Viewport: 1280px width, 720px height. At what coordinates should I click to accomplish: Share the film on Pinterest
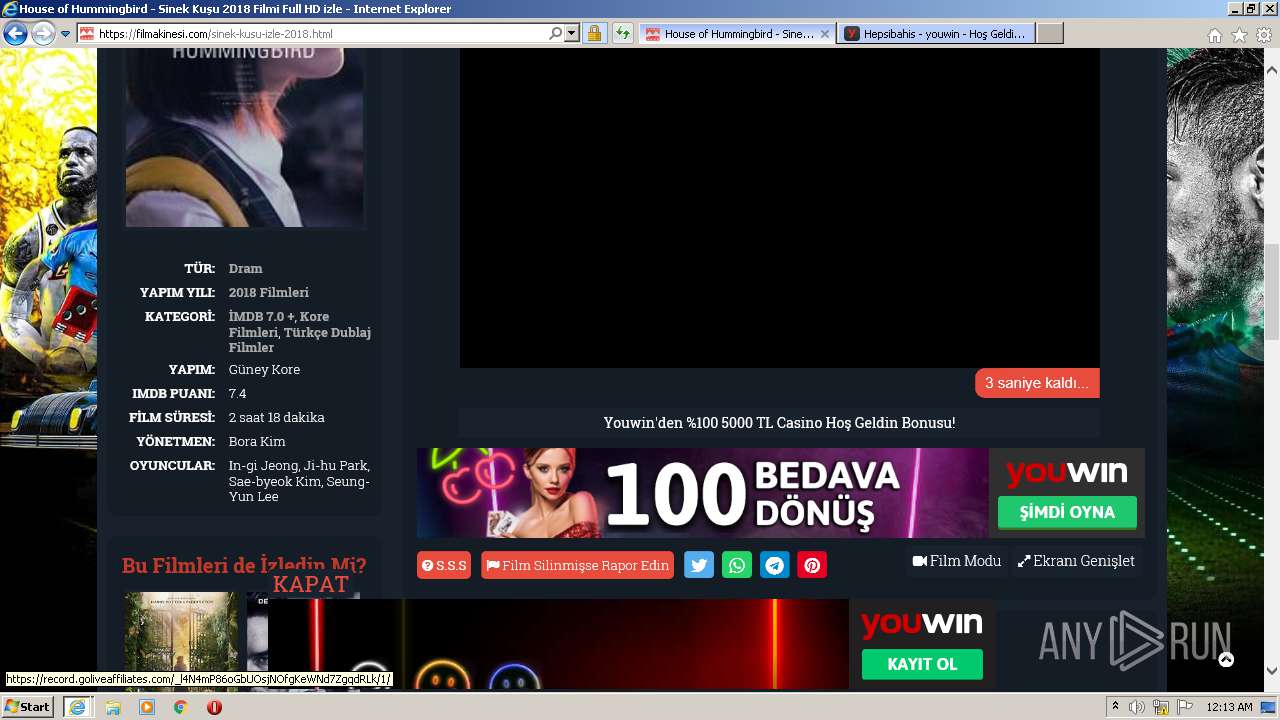pyautogui.click(x=812, y=565)
